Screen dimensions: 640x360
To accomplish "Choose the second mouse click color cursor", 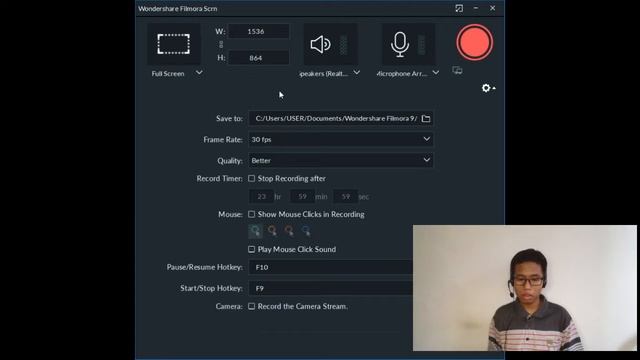I will click(272, 231).
